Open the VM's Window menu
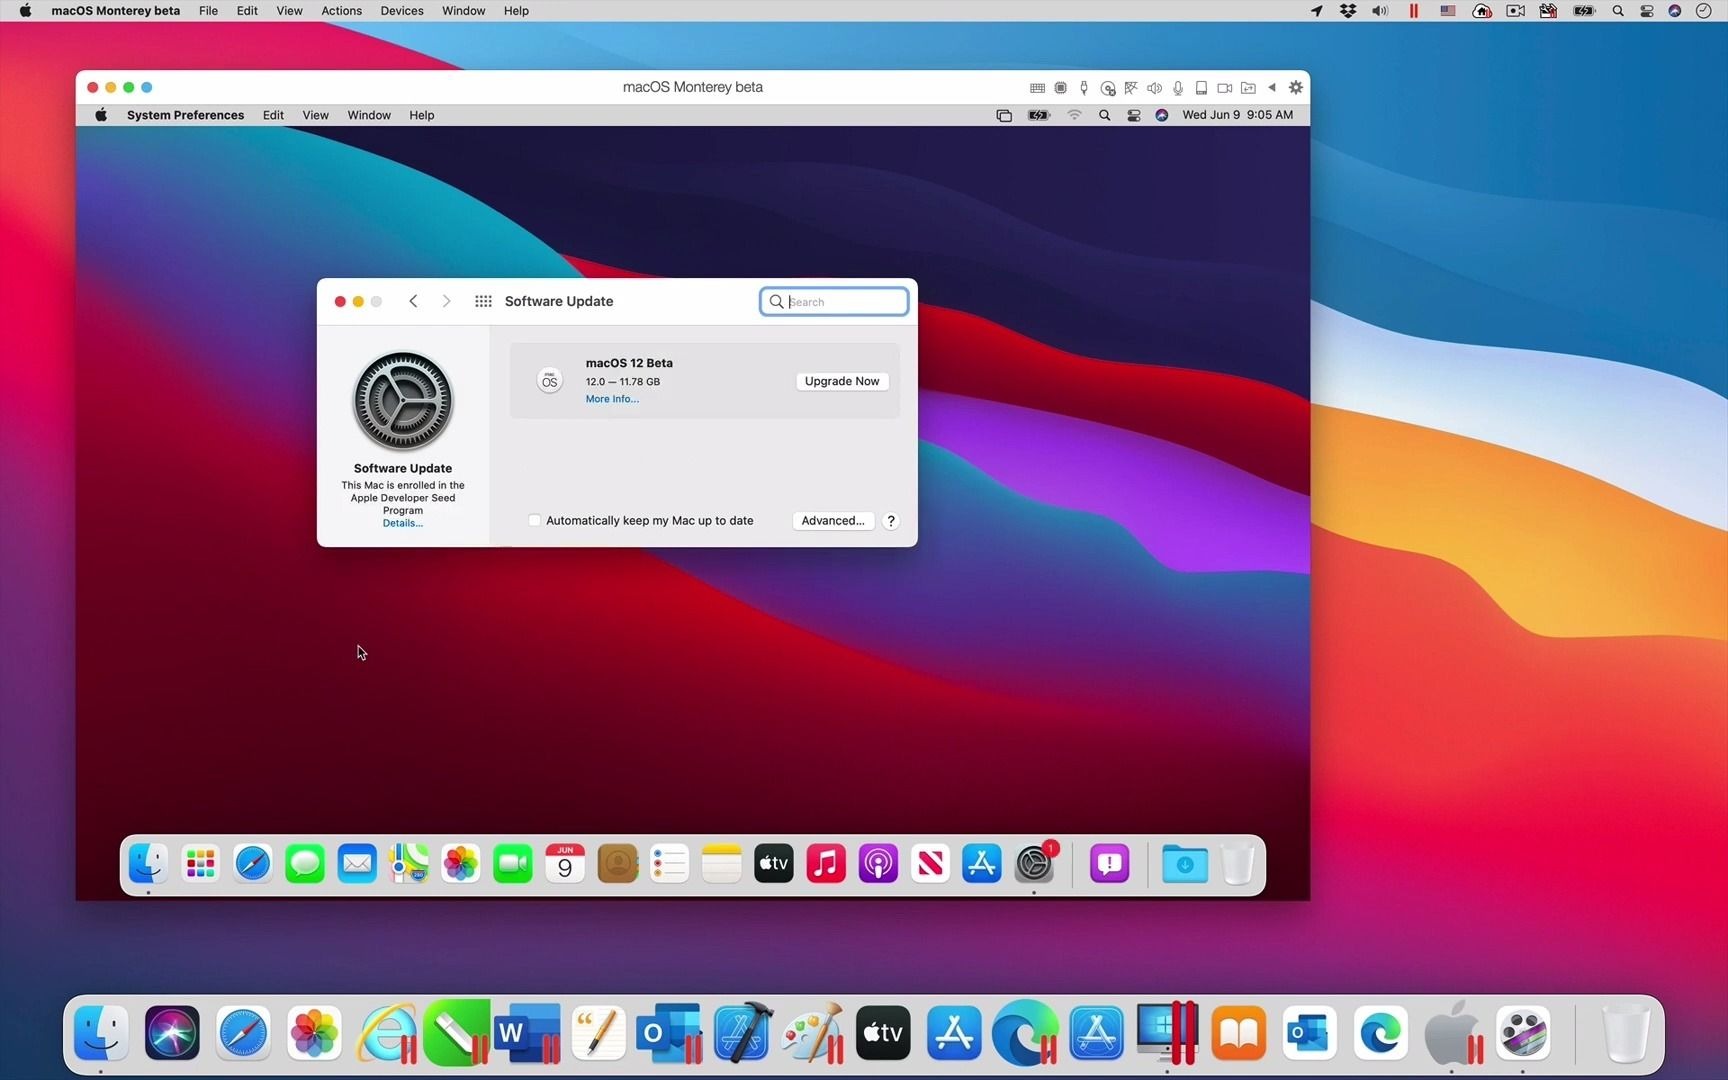 tap(369, 115)
